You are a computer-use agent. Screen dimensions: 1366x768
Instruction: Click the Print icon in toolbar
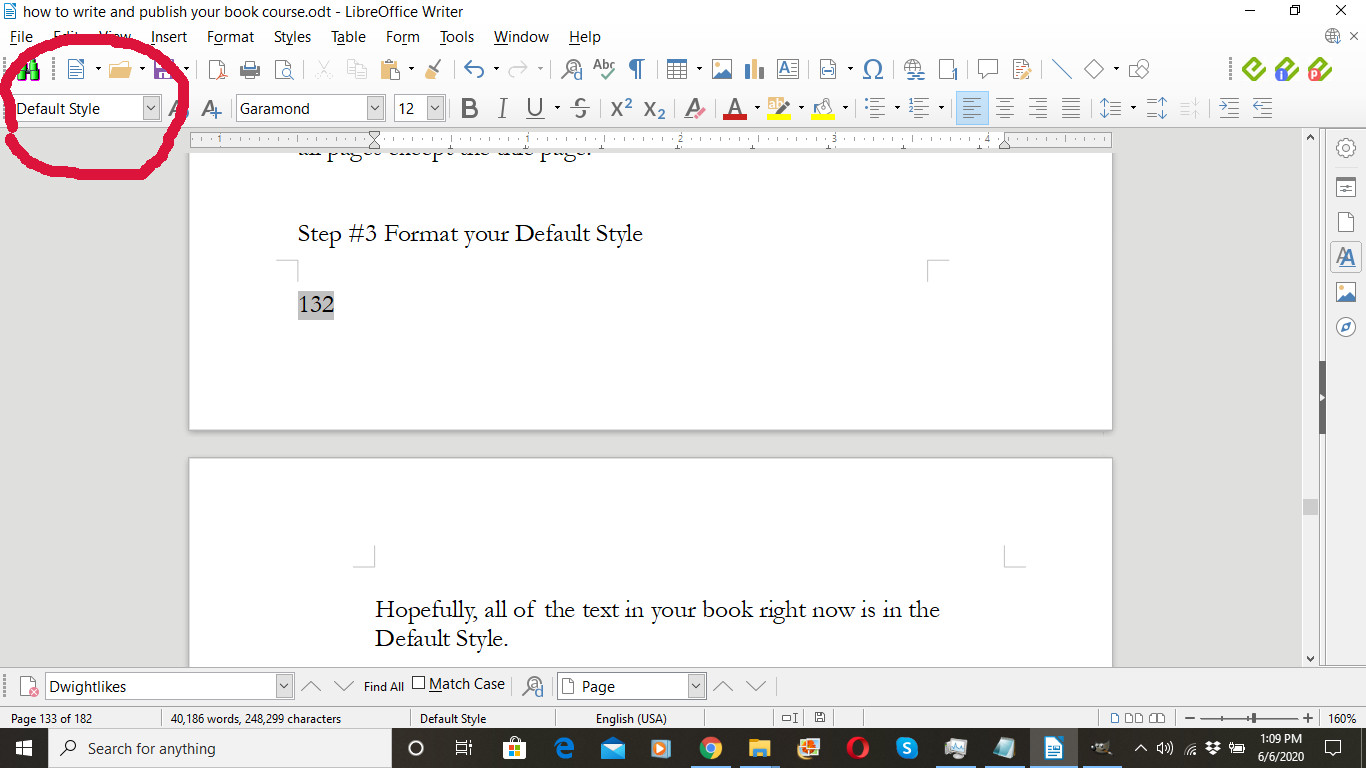click(250, 69)
